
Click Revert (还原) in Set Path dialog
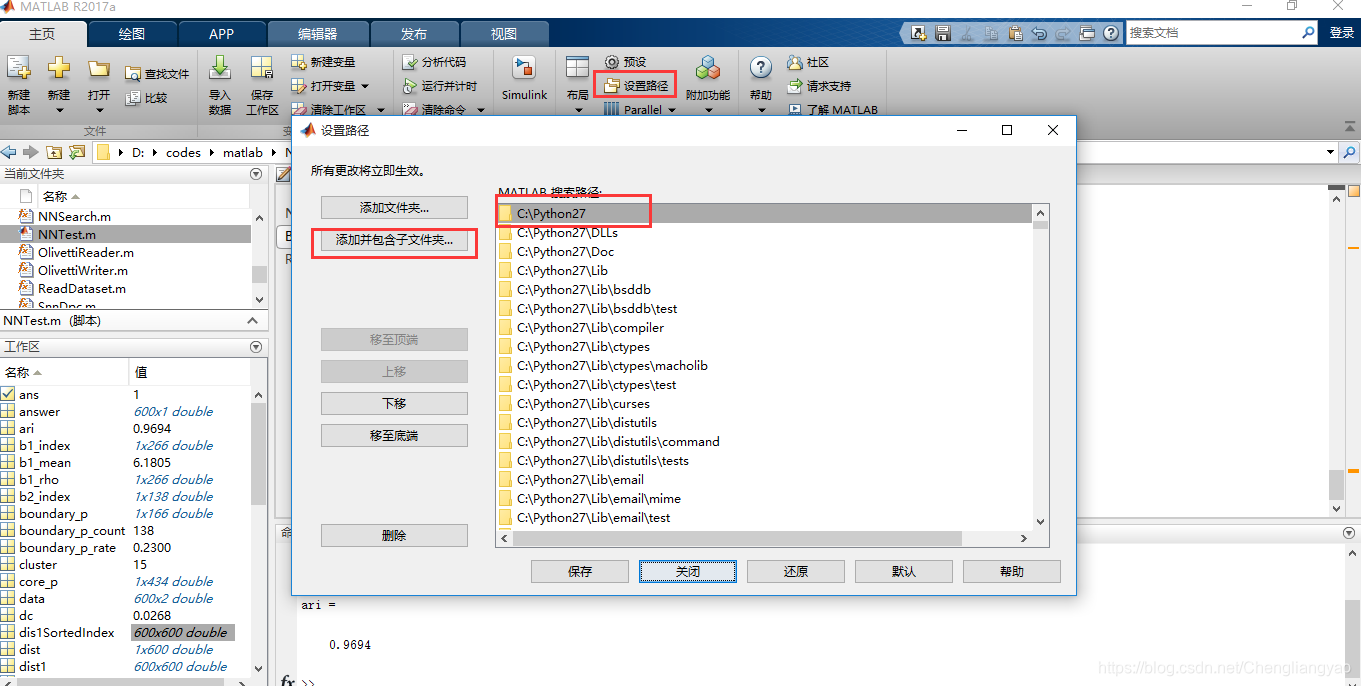796,571
